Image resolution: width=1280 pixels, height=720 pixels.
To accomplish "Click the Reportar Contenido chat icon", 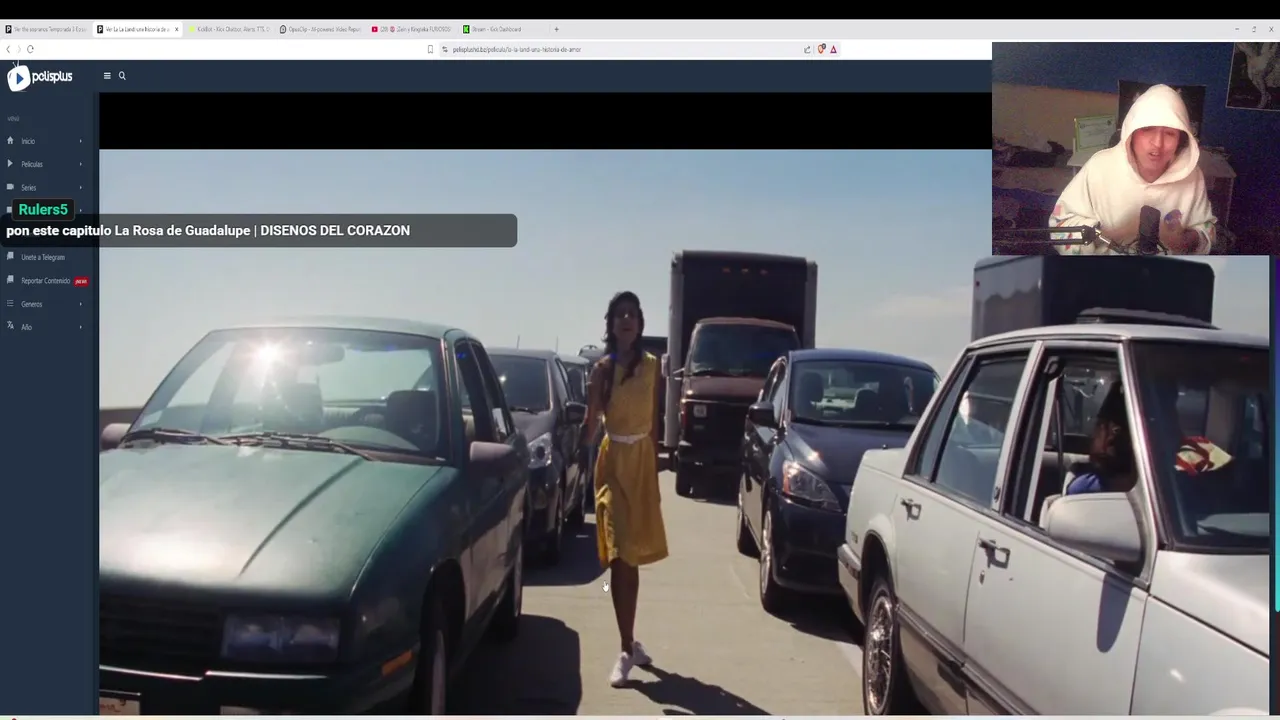I will click(x=10, y=280).
